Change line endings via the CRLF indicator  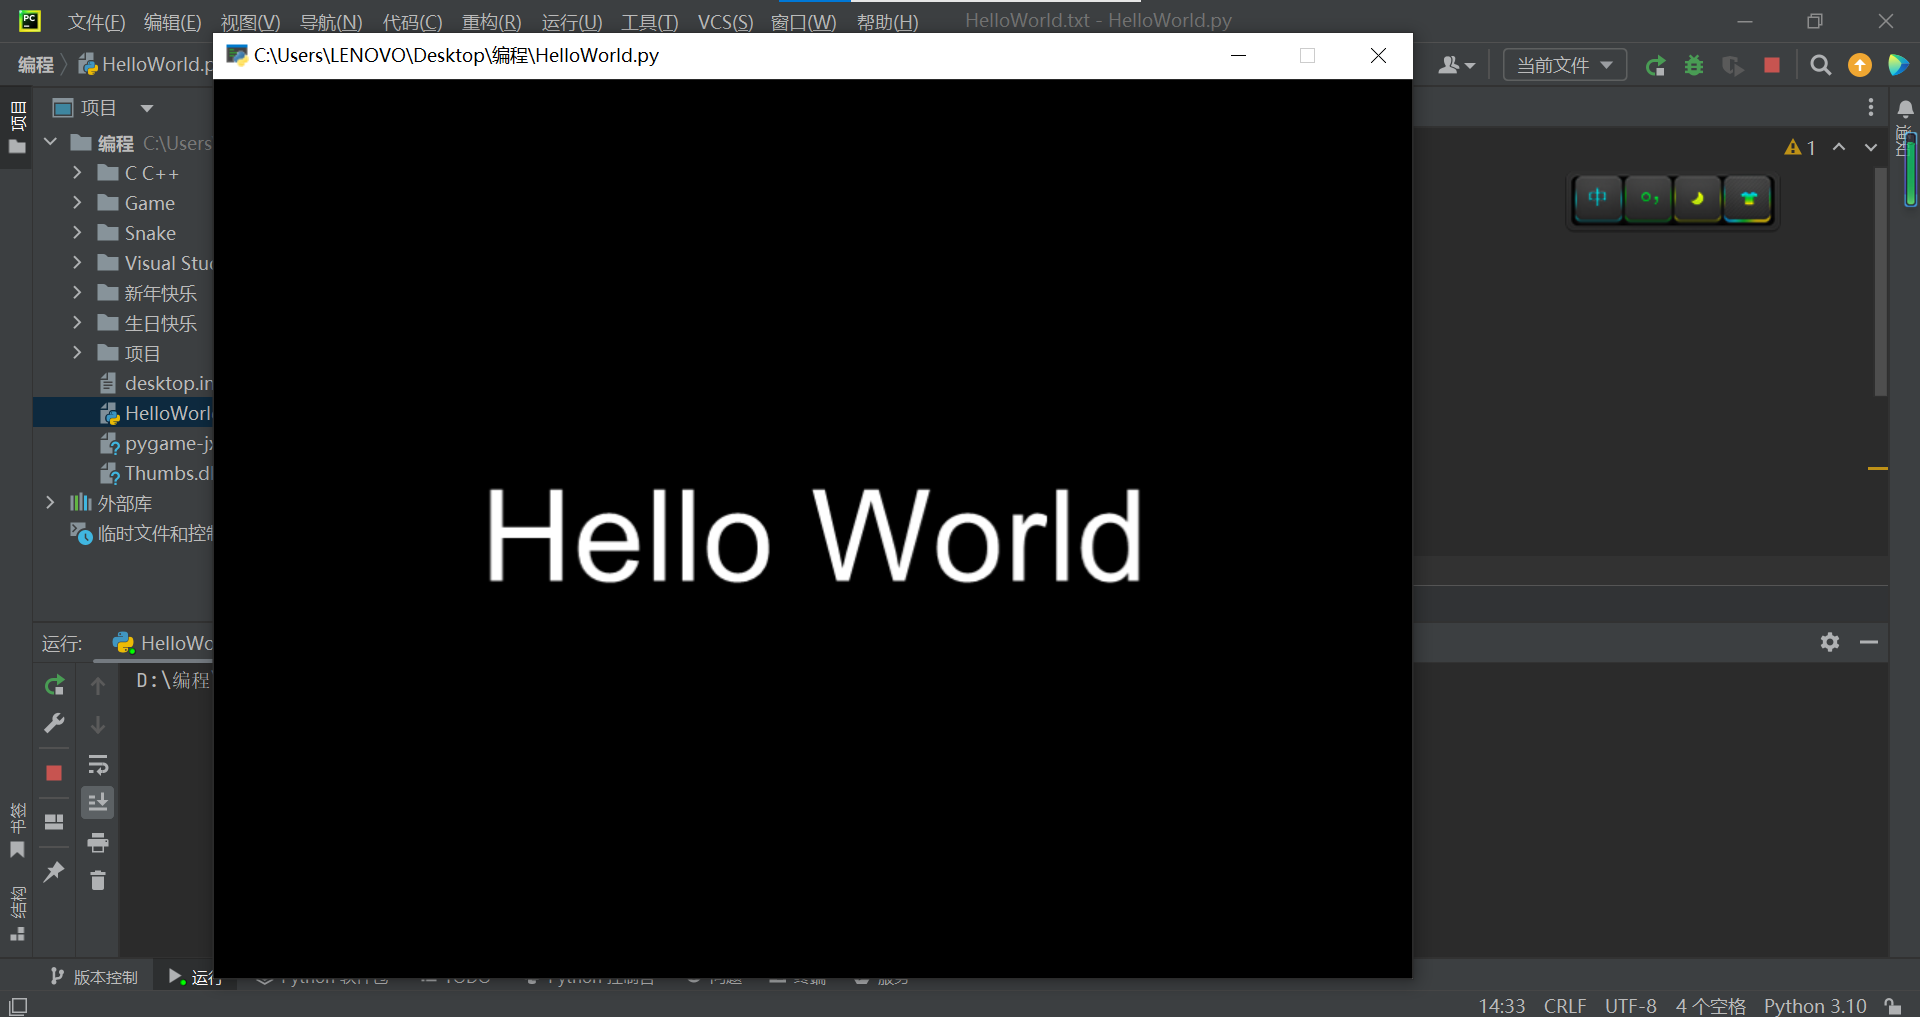pyautogui.click(x=1564, y=1005)
